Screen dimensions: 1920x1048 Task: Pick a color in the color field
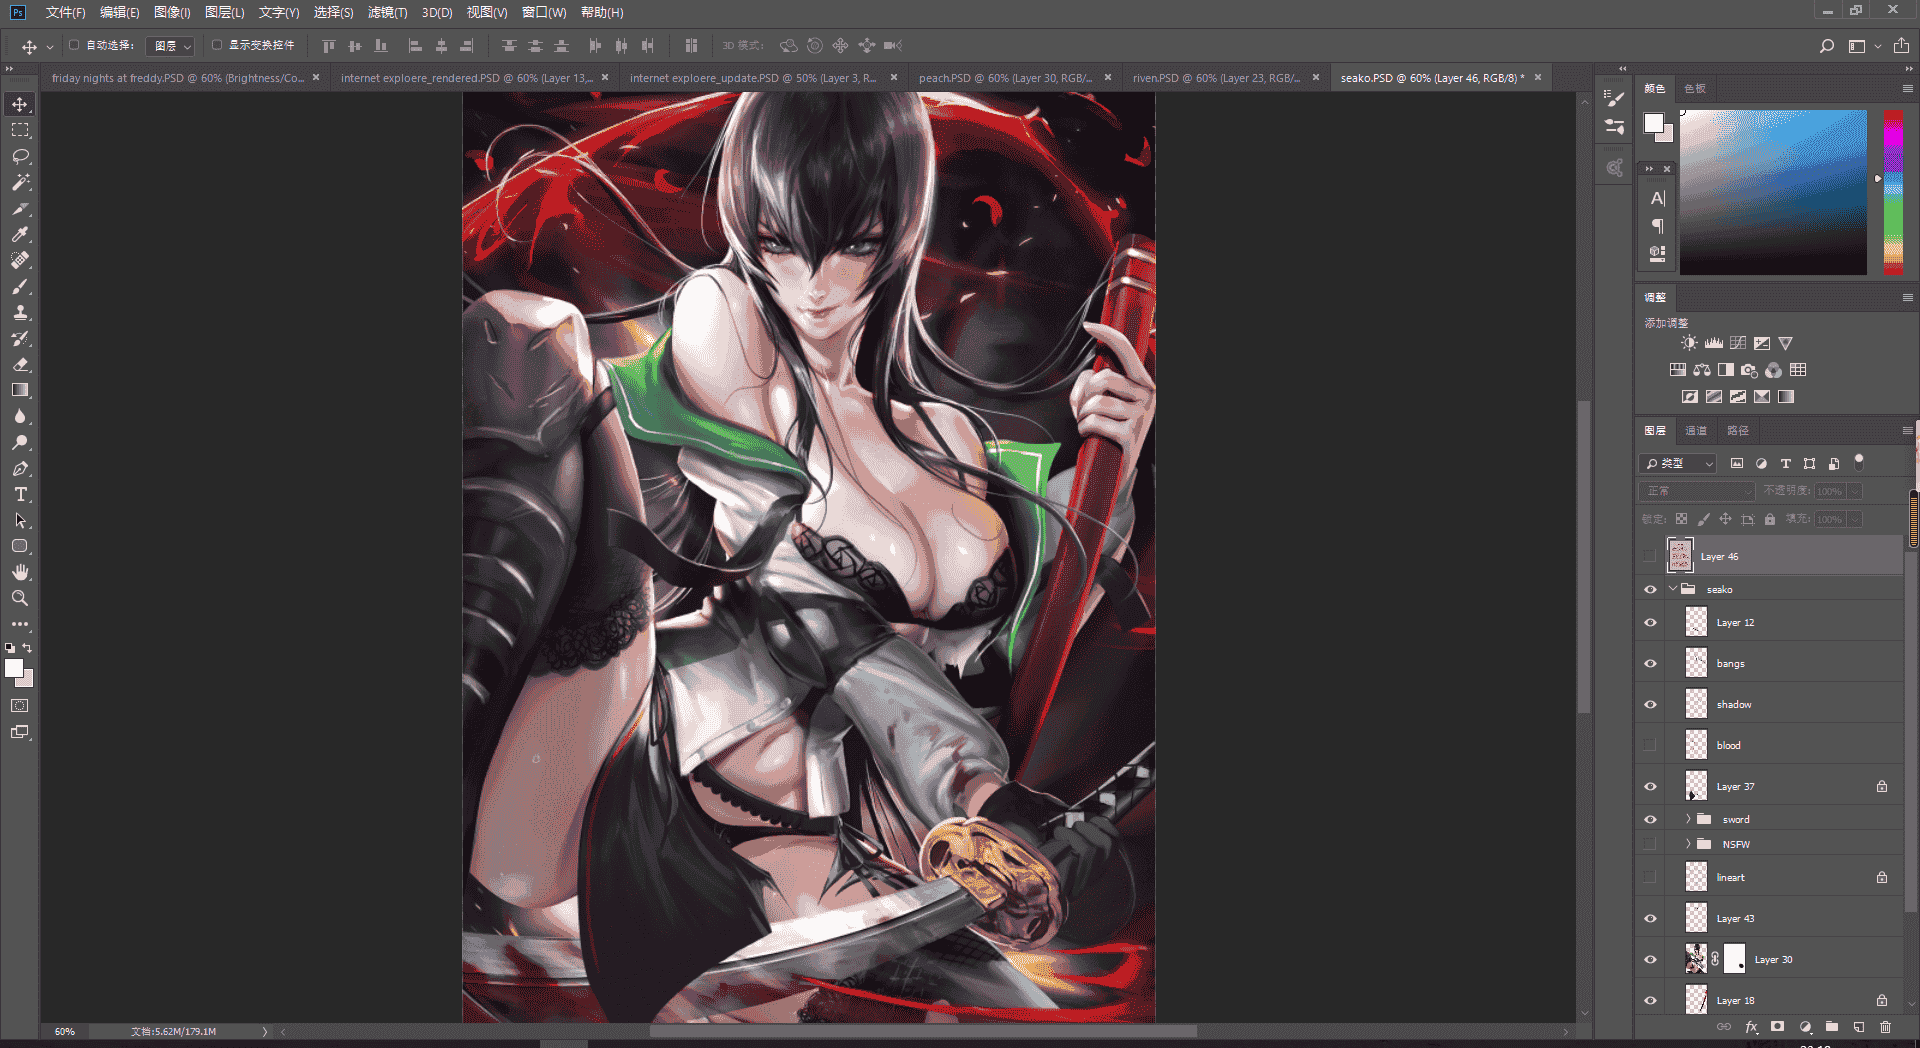(x=1773, y=192)
